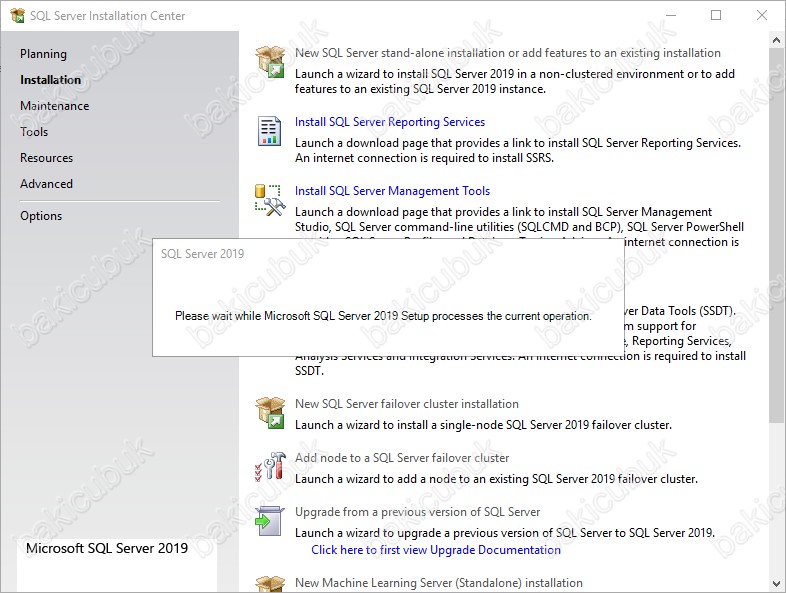The image size is (786, 593).
Task: Click the 'Please wait while Microsoft SQL Server 2019 Setup' message
Action: (x=383, y=316)
